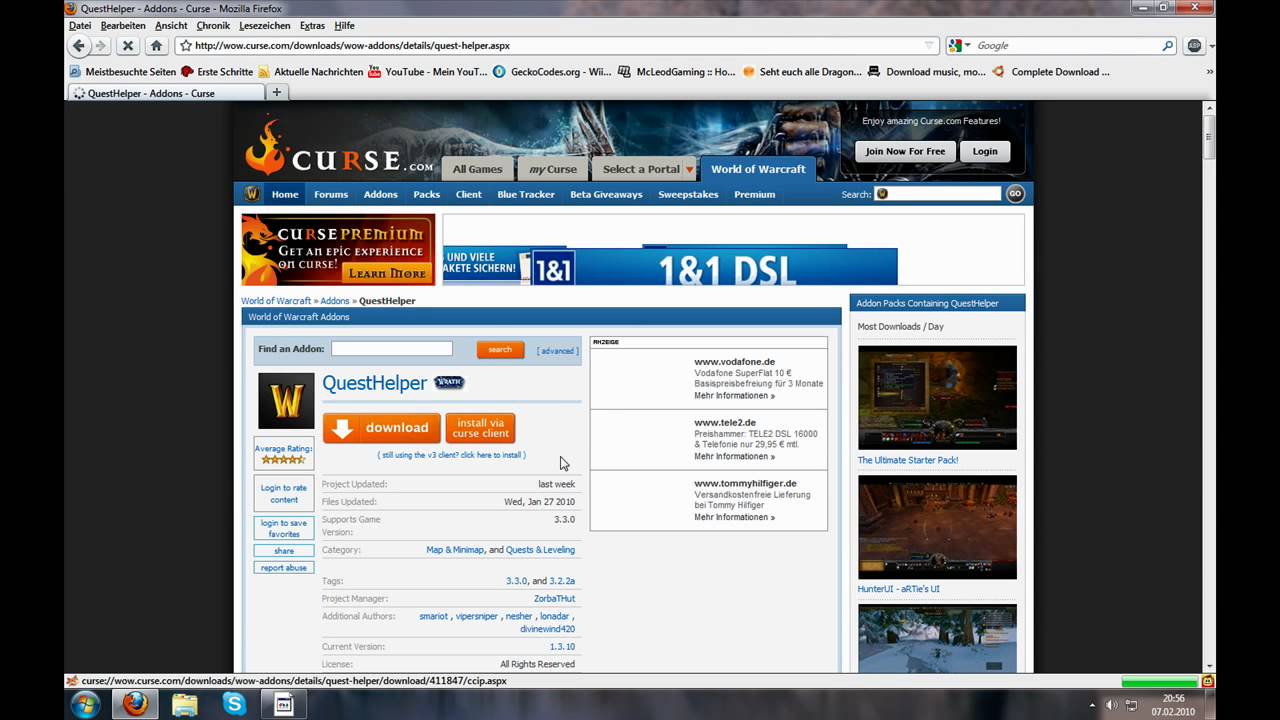Viewport: 1280px width, 720px height.
Task: Open Erste Schritte bookmark
Action: tap(217, 72)
